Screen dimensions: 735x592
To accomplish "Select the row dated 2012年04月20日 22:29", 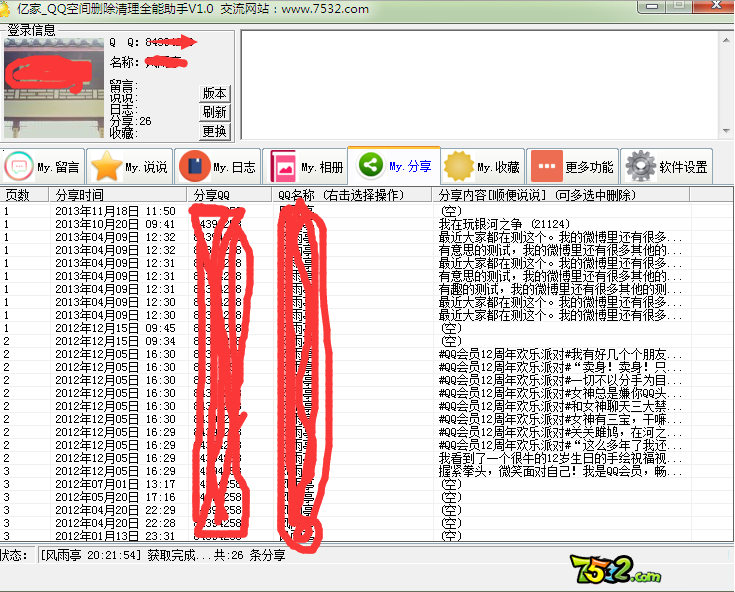I will point(367,510).
